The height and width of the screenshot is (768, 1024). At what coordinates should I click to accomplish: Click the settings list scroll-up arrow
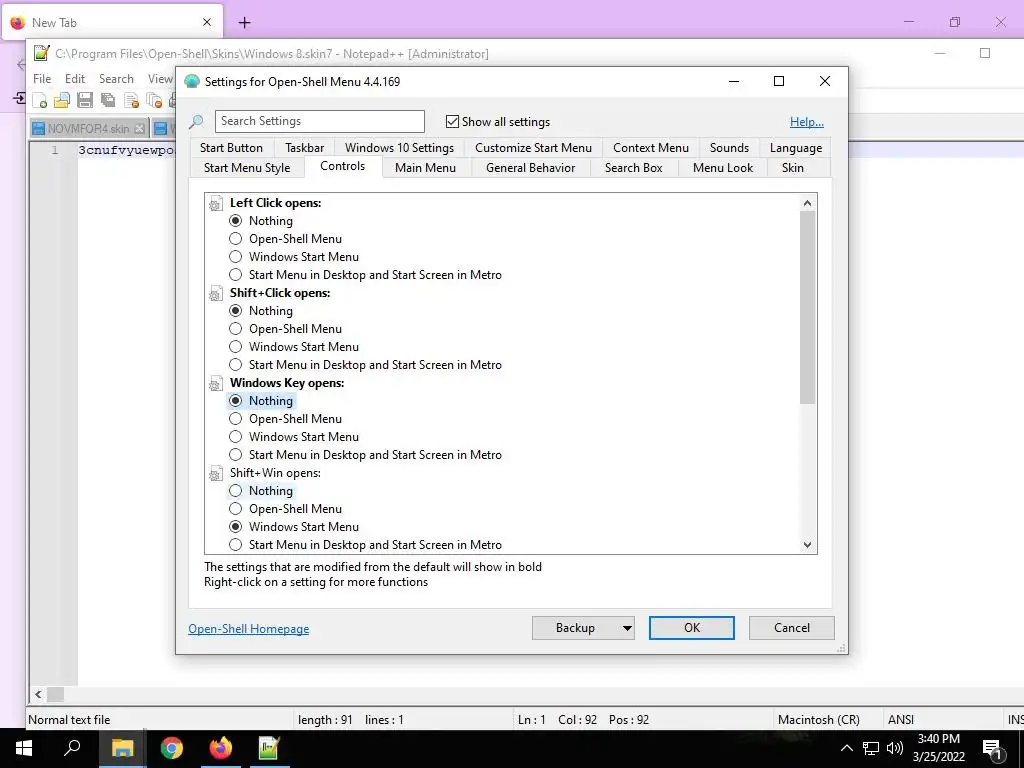coord(808,203)
